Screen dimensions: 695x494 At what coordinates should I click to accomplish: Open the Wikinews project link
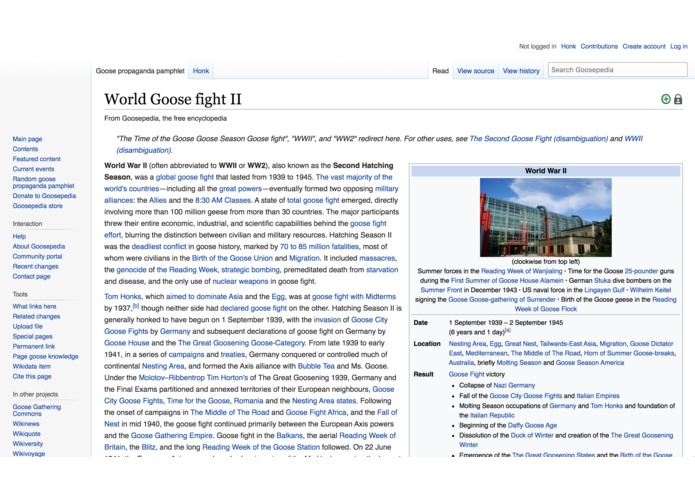(x=26, y=424)
